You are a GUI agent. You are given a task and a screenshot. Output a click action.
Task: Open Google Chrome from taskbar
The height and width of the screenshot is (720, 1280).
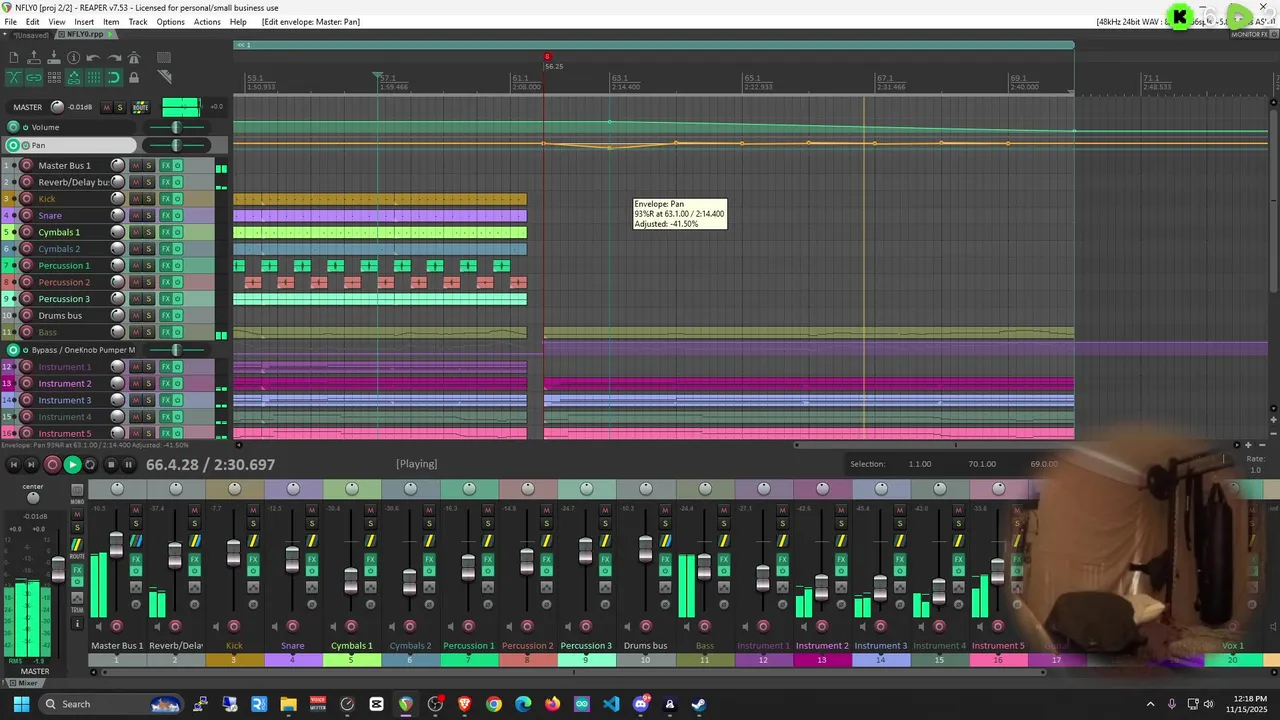[494, 704]
